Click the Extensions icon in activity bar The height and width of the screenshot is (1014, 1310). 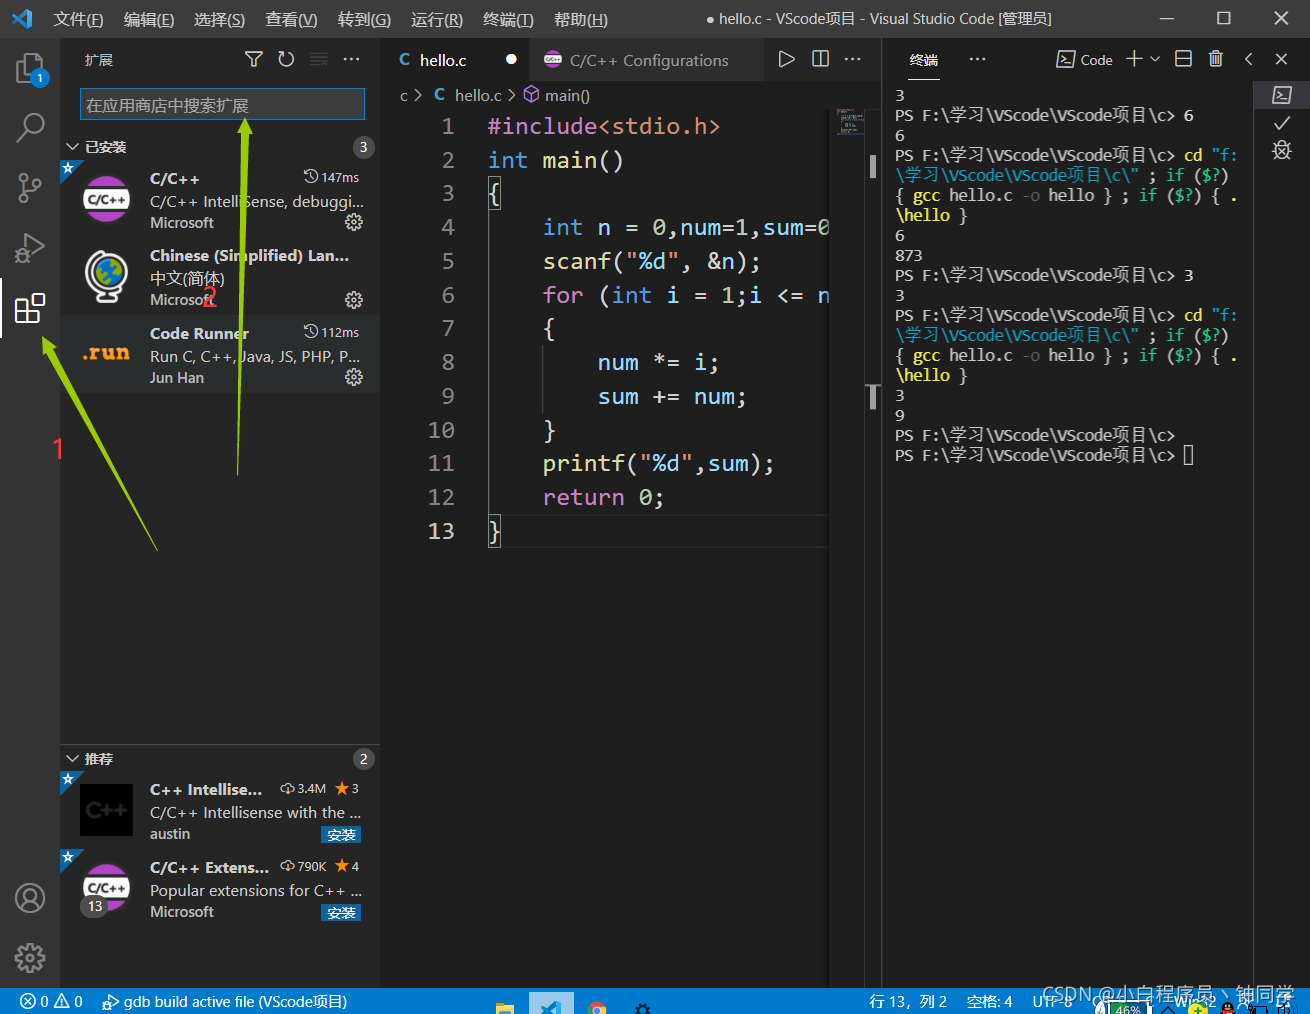pyautogui.click(x=30, y=308)
